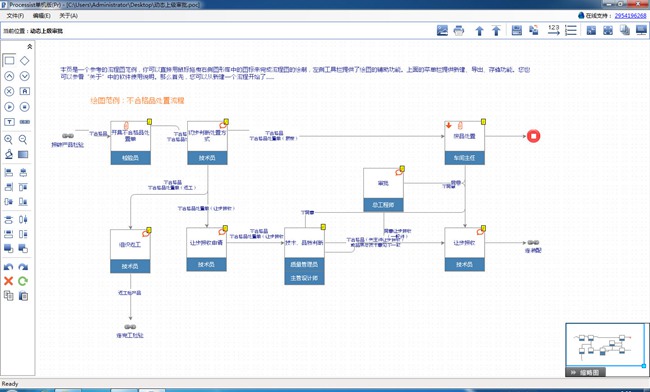
Task: Click the plain up arrow toolbar icon
Action: coord(479,31)
